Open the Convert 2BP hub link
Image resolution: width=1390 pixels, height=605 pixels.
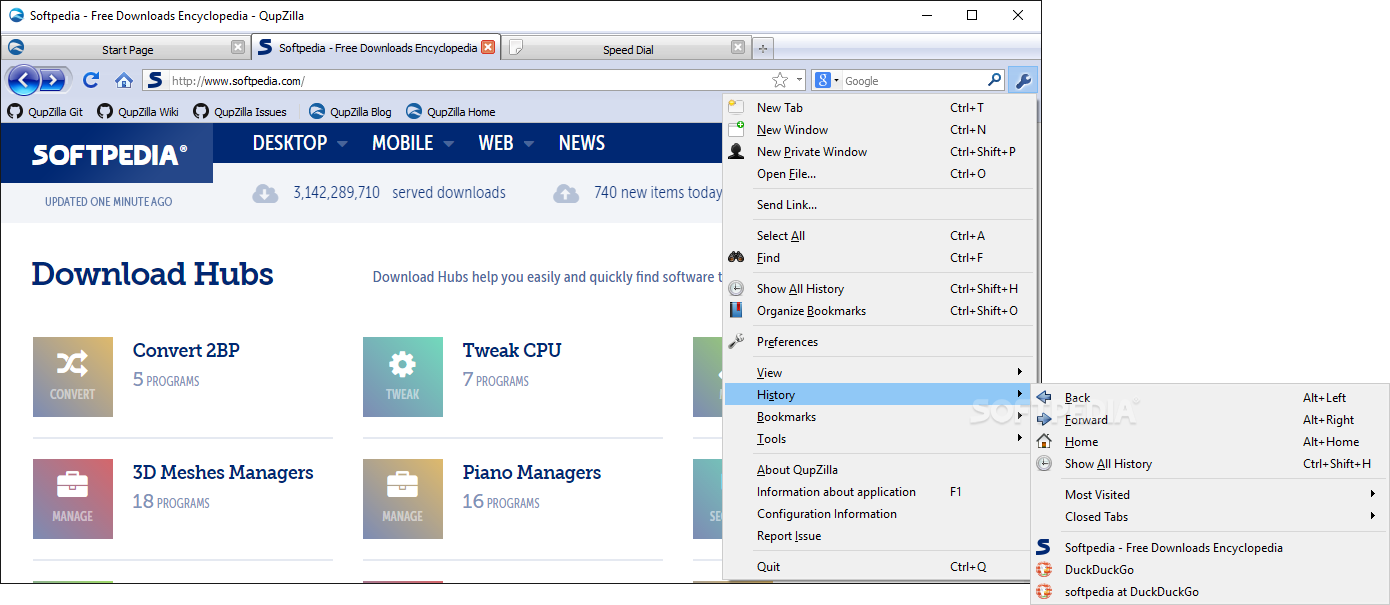[186, 350]
